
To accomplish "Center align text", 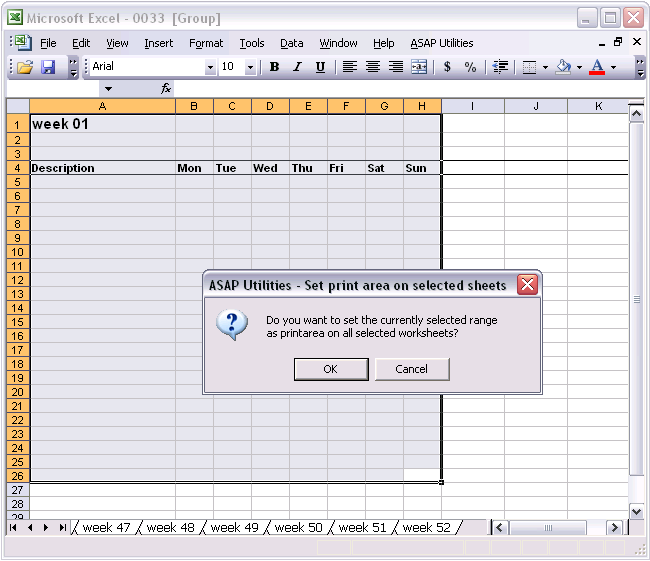I will click(373, 67).
